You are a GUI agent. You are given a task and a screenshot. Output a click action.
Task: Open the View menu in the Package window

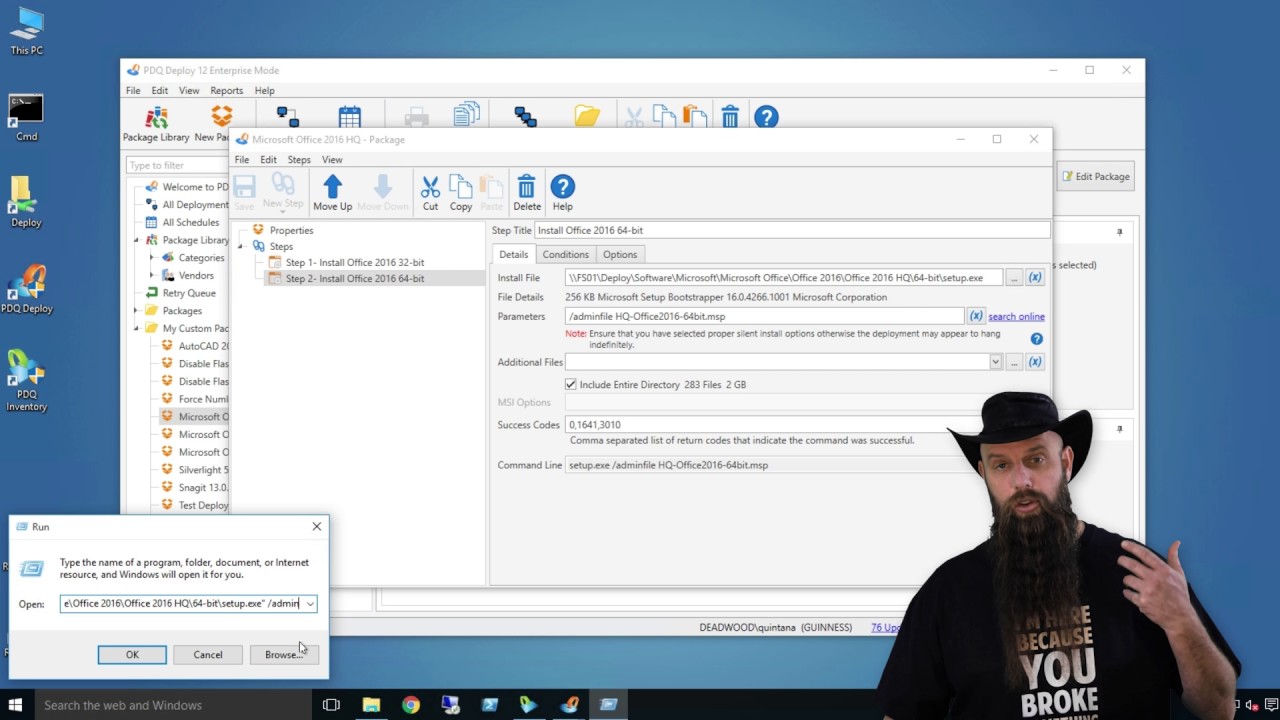click(x=332, y=159)
